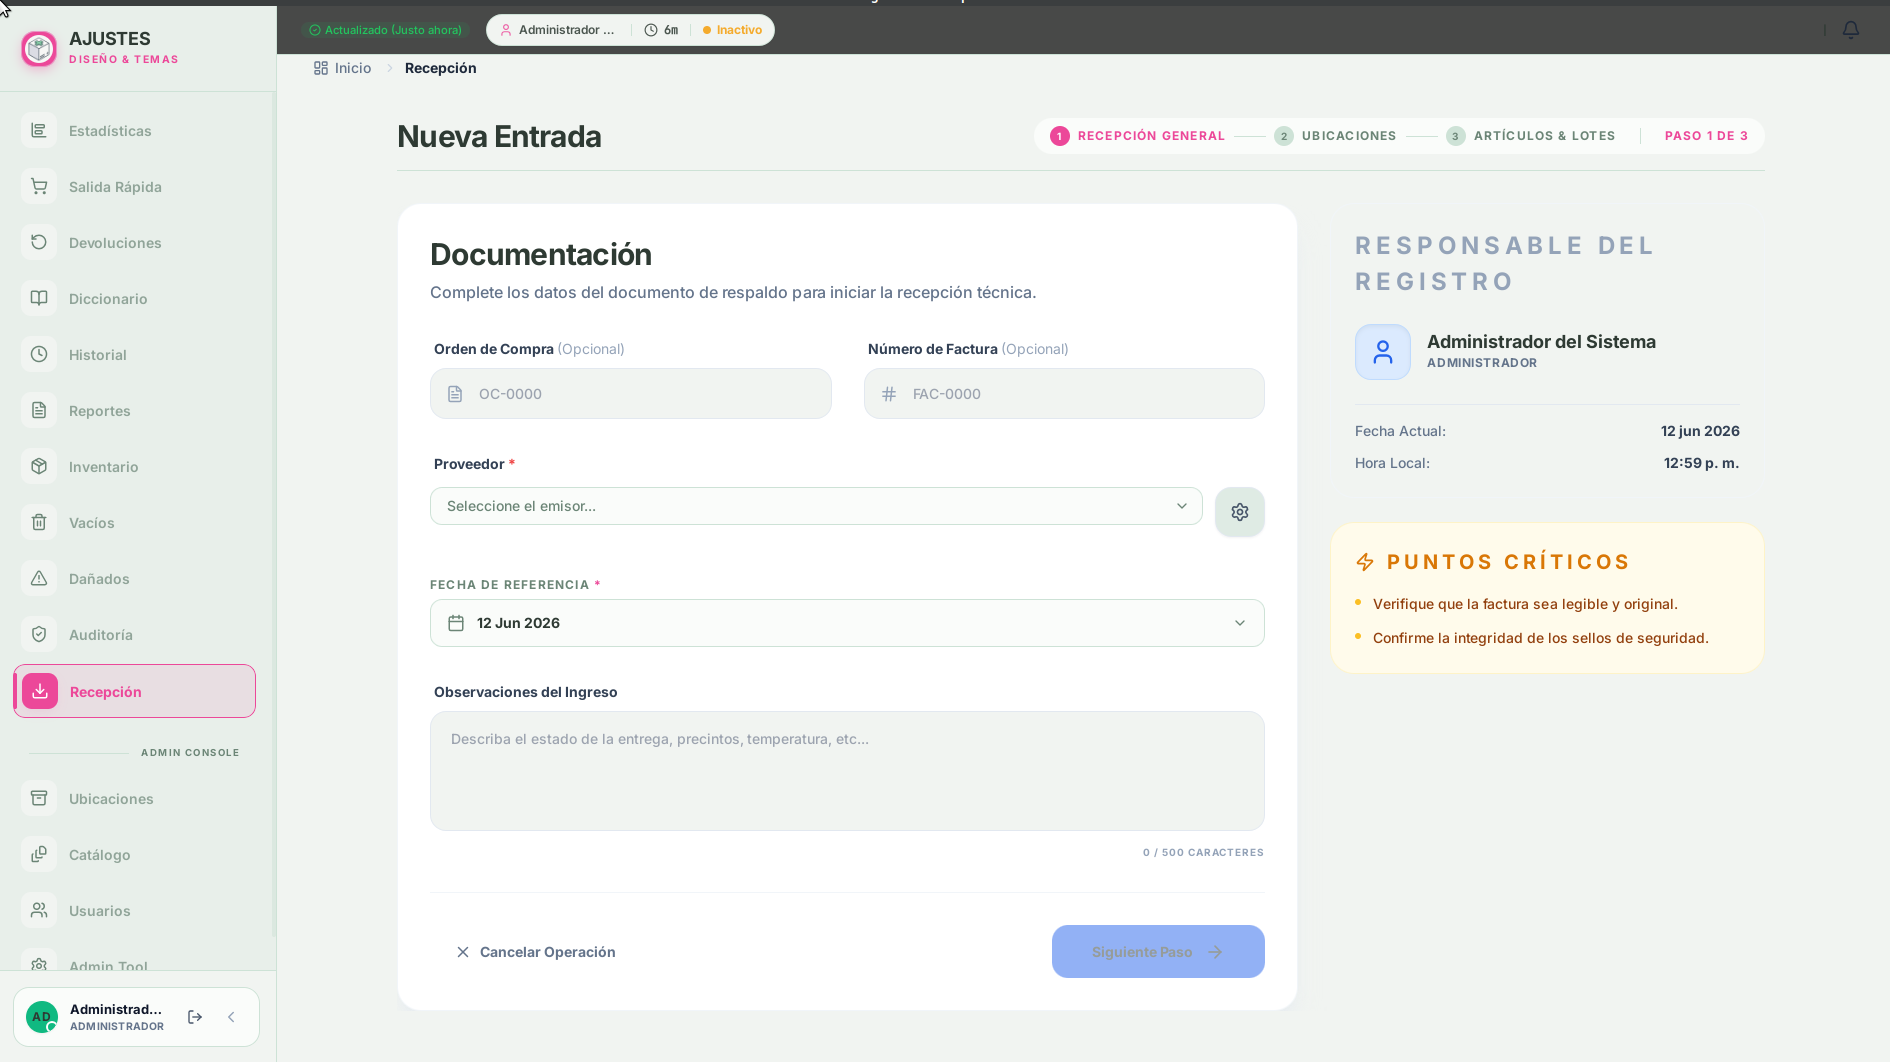Select step 3 Artículos & Lotes
1890x1062 pixels.
click(x=1530, y=136)
